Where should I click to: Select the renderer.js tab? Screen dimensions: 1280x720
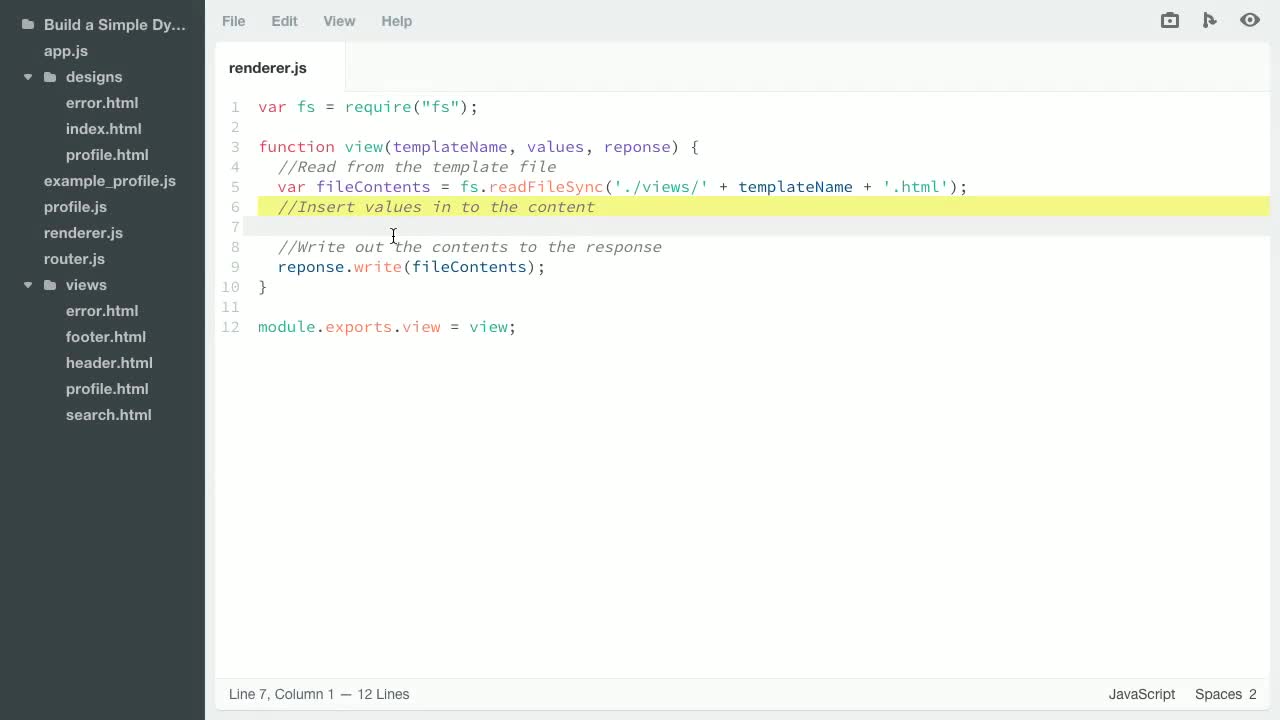[x=267, y=68]
